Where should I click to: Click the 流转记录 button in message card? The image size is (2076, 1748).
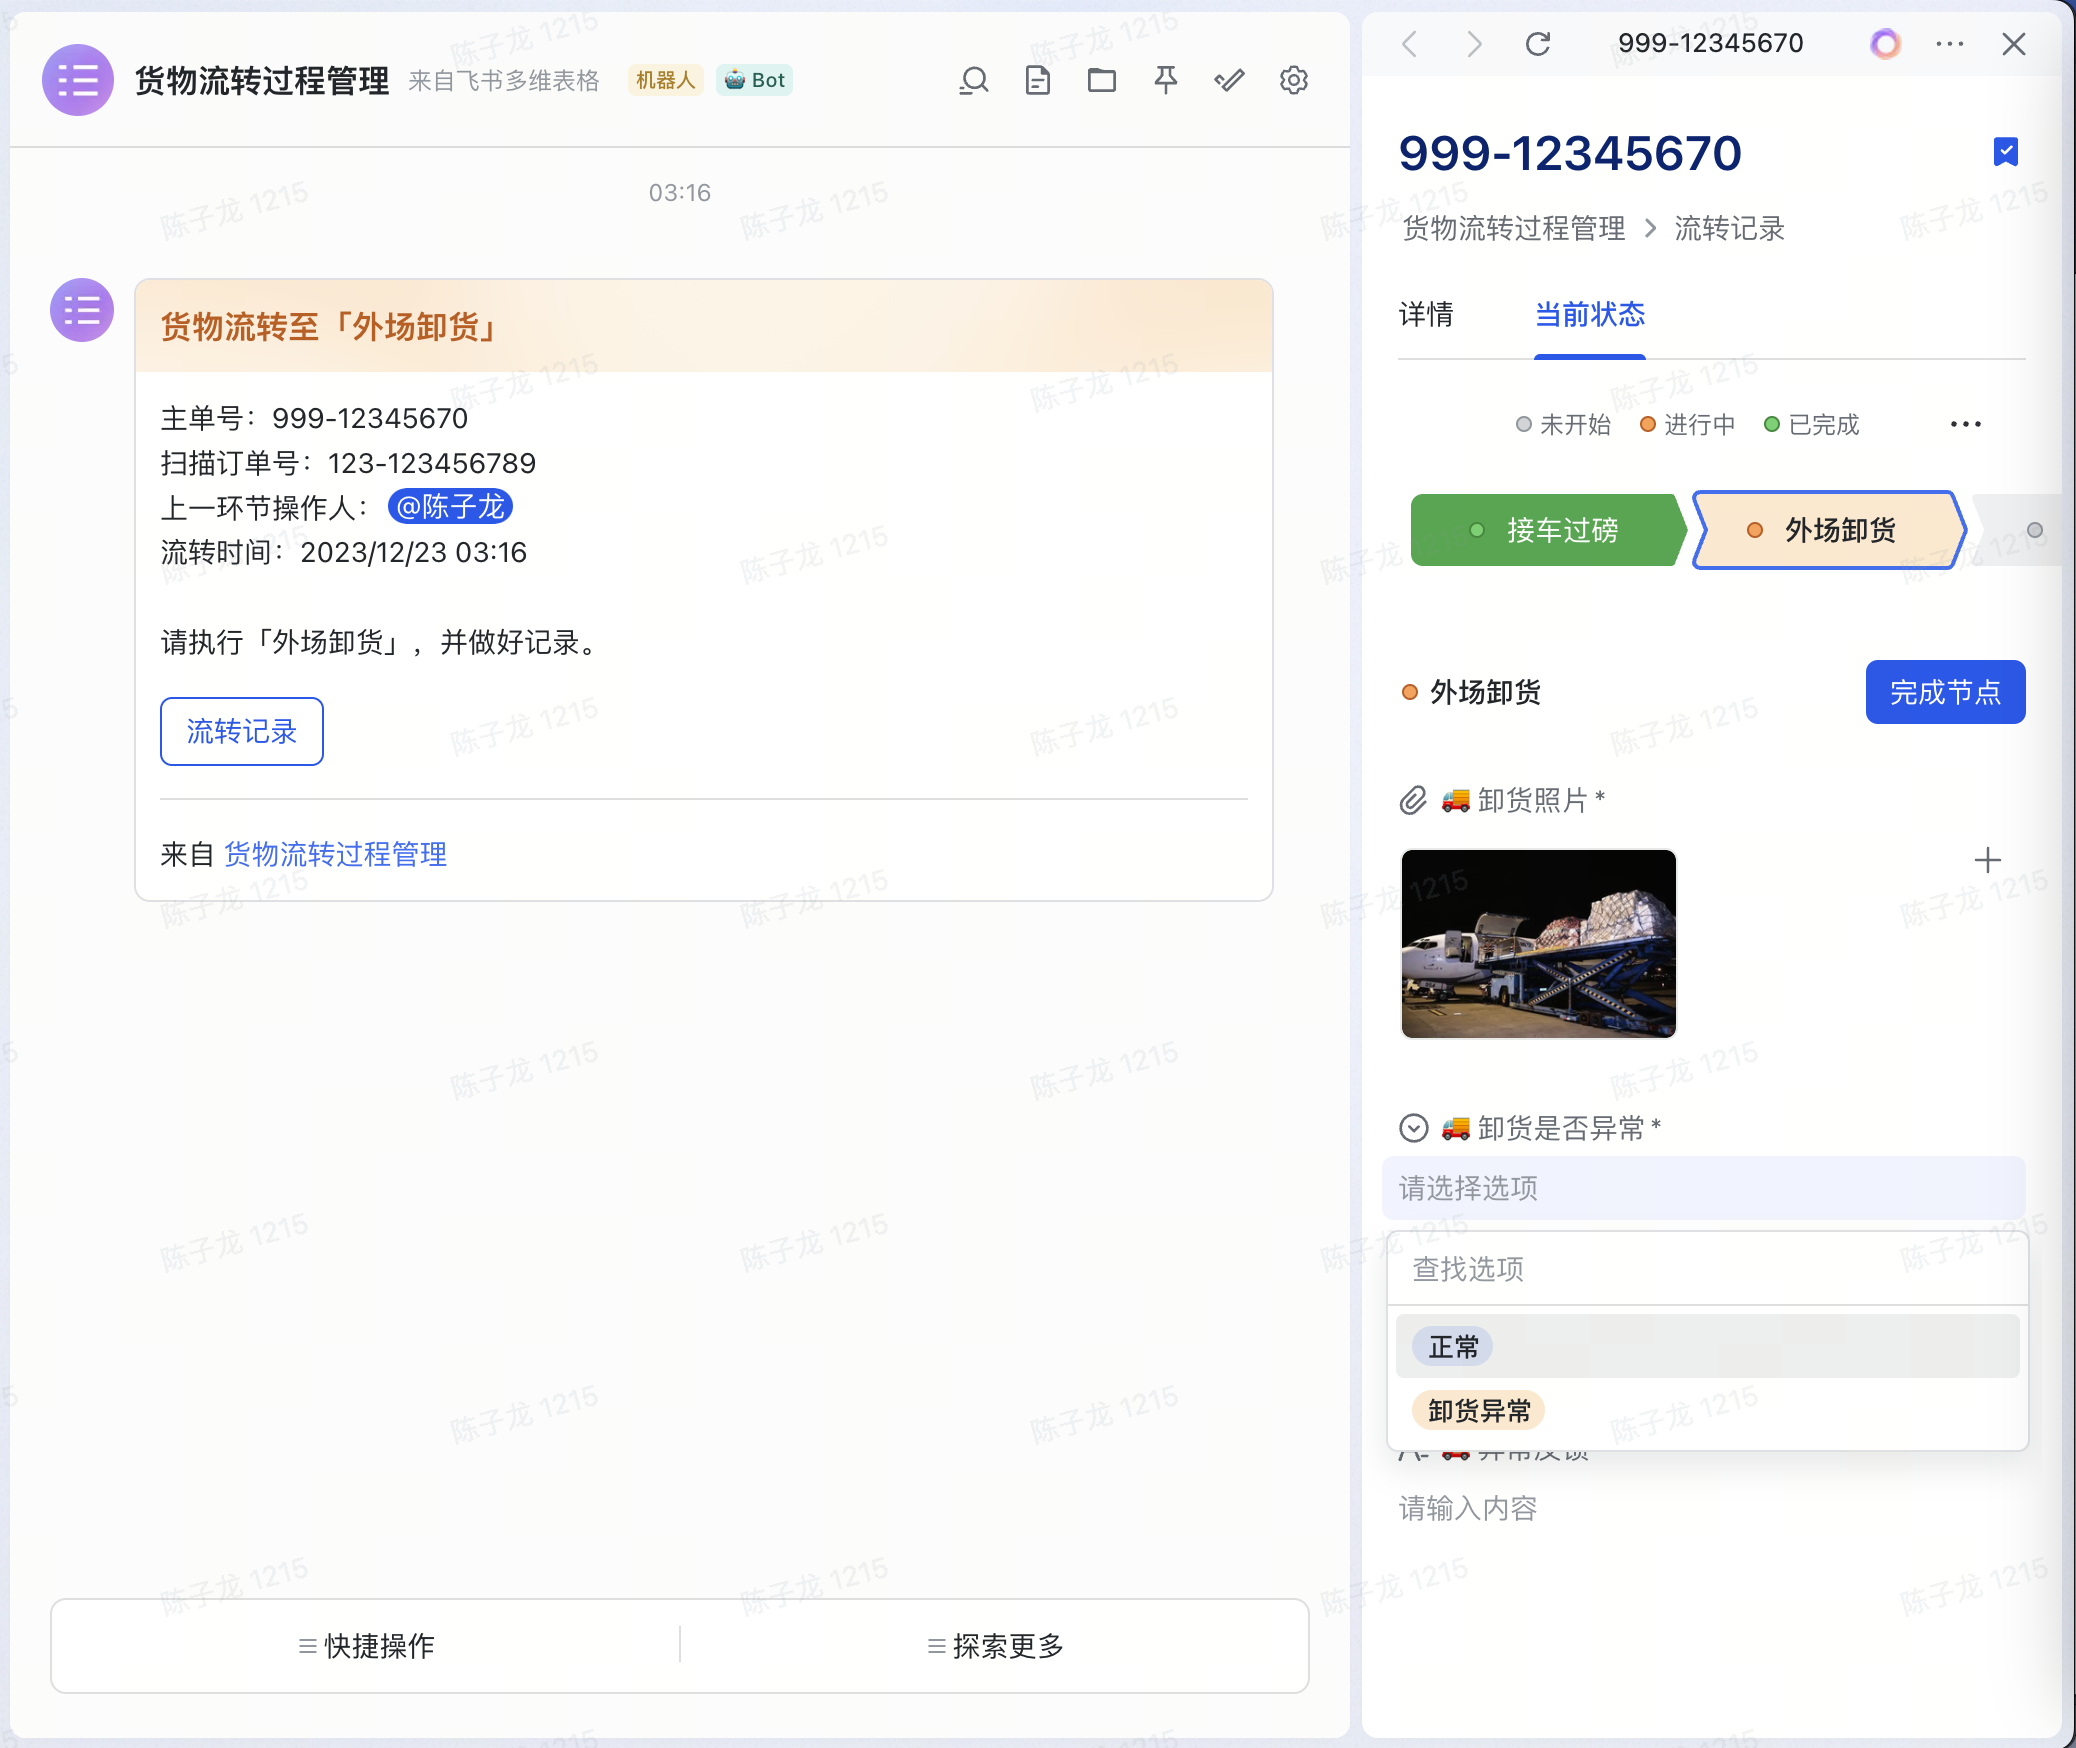tap(242, 732)
